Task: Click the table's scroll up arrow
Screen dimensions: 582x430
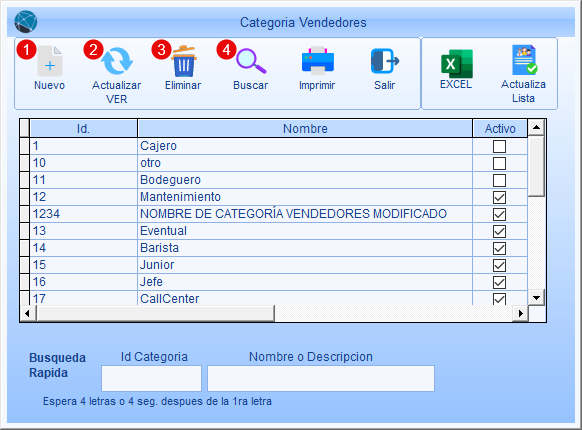Action: click(x=536, y=128)
